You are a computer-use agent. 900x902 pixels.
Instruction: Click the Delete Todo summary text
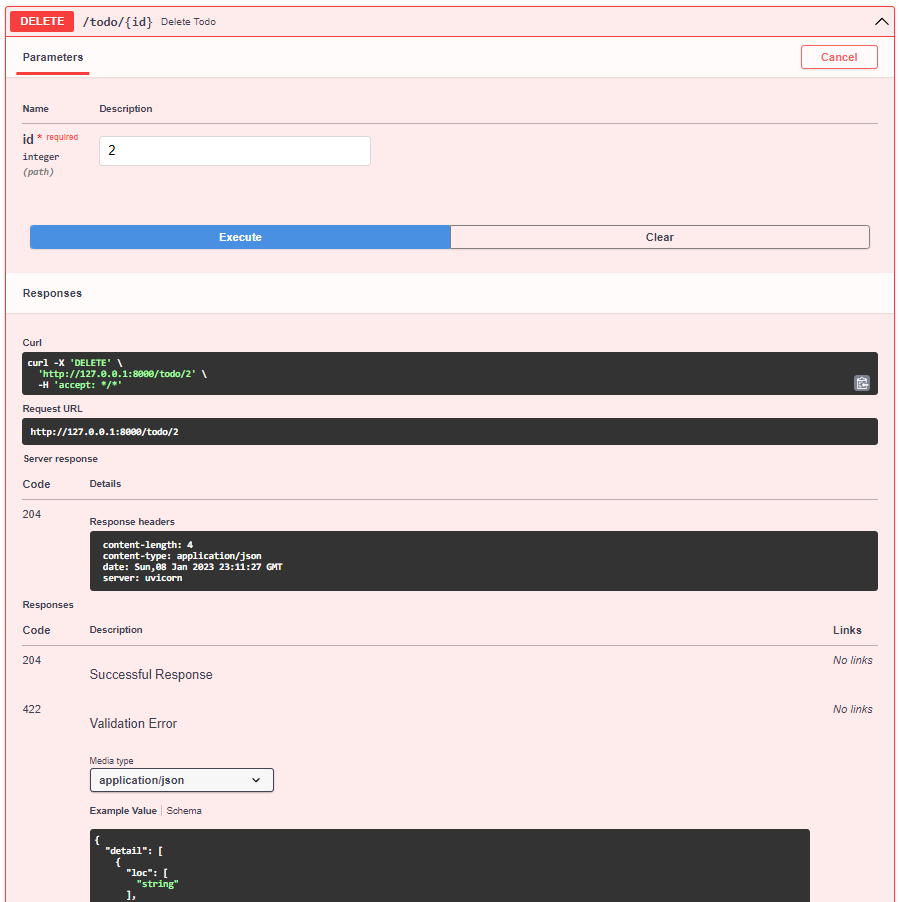pyautogui.click(x=188, y=22)
